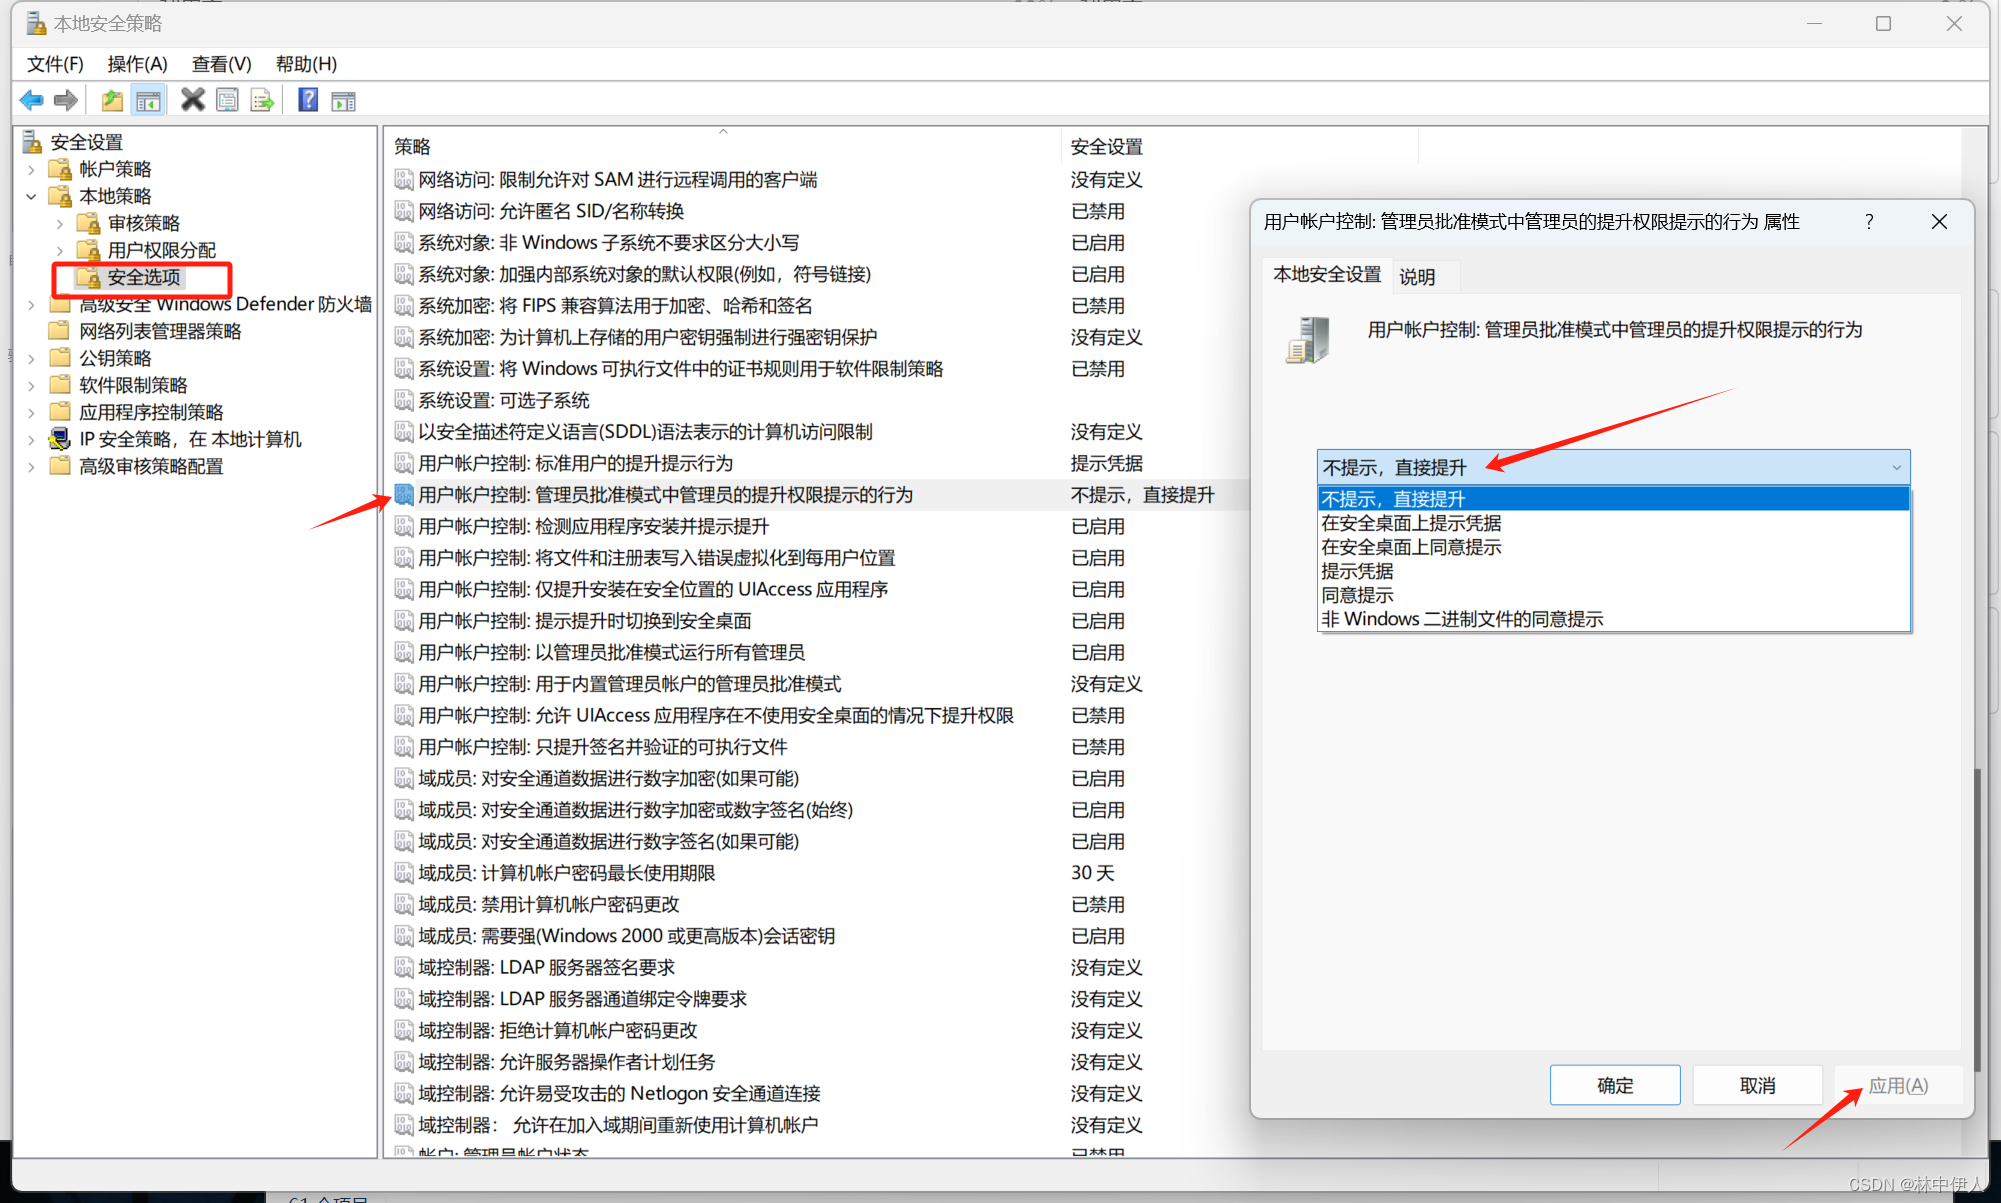Switch to the 说明 tab

[1417, 277]
